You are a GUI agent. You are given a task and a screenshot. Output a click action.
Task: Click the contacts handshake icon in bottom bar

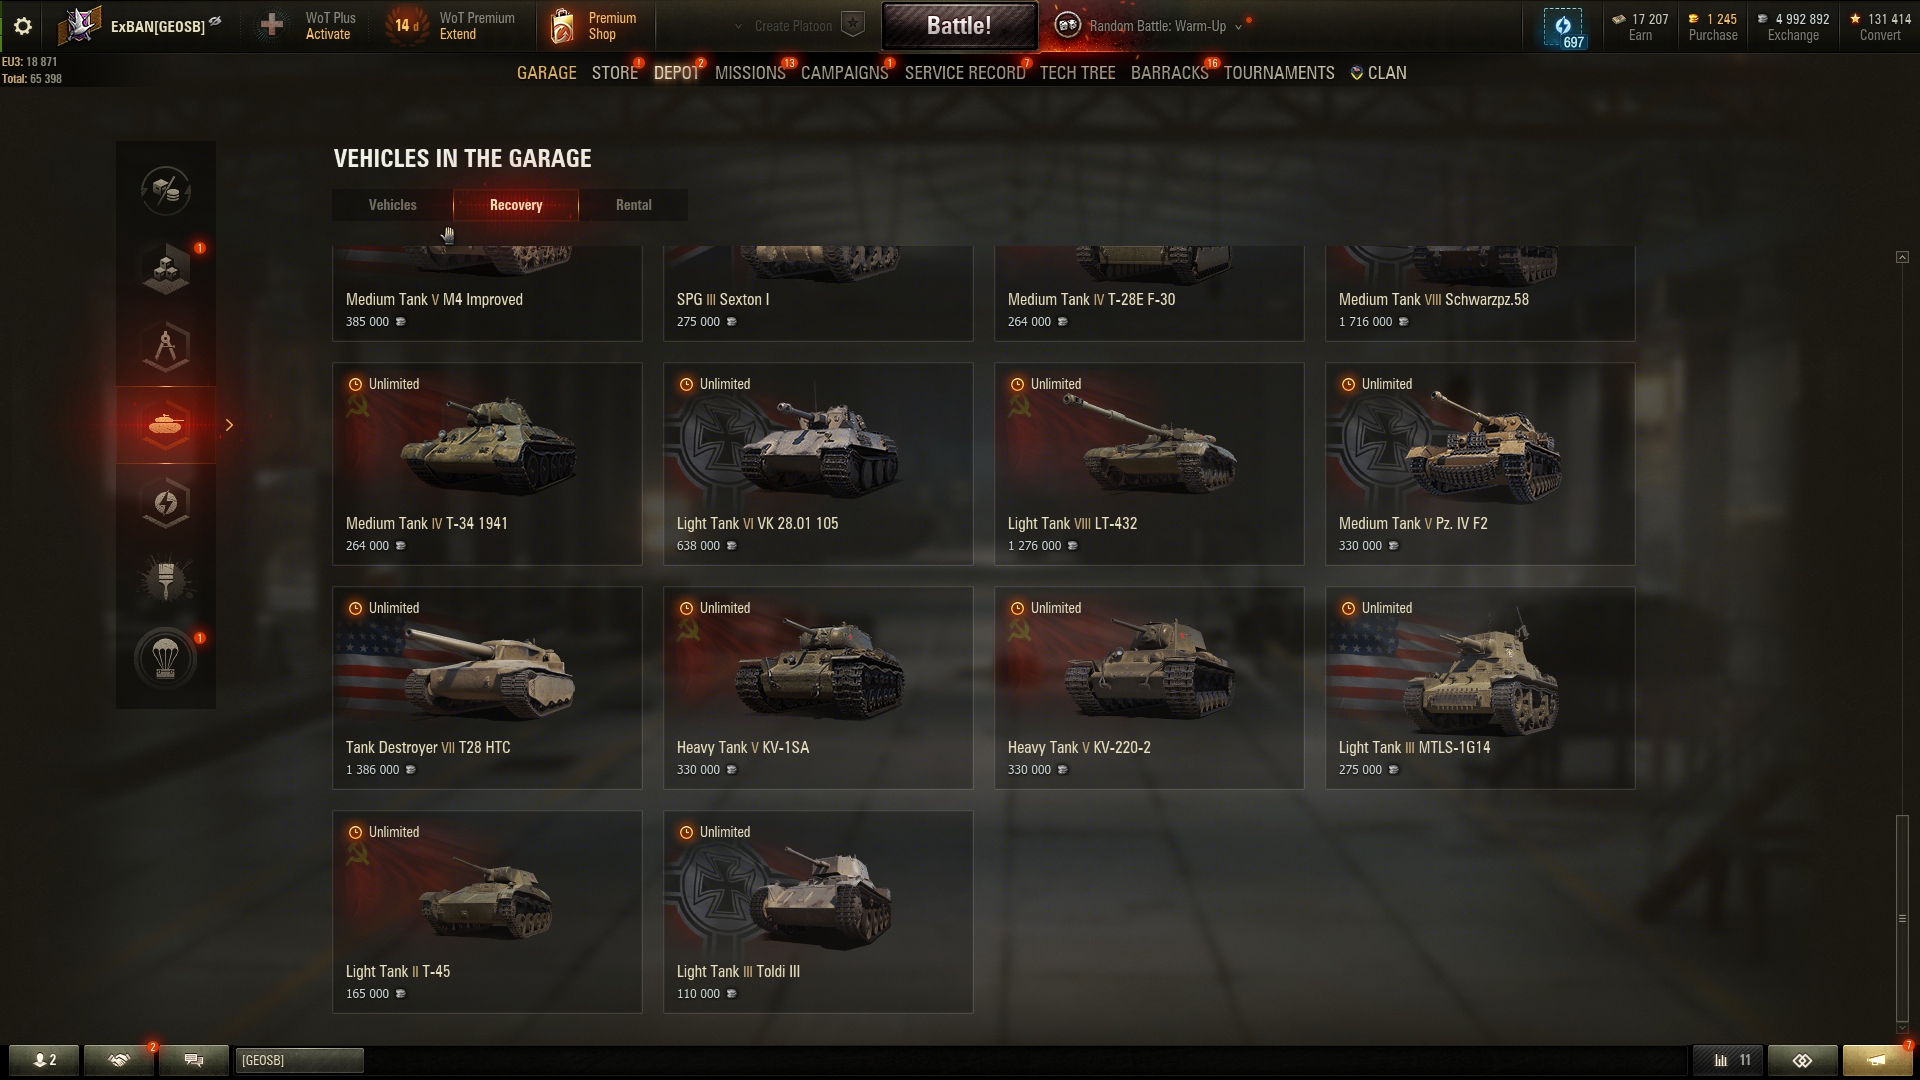(119, 1060)
